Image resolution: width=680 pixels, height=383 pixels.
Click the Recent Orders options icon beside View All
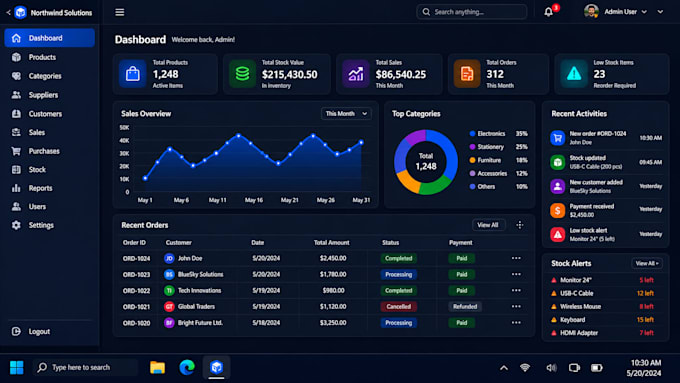tap(520, 225)
